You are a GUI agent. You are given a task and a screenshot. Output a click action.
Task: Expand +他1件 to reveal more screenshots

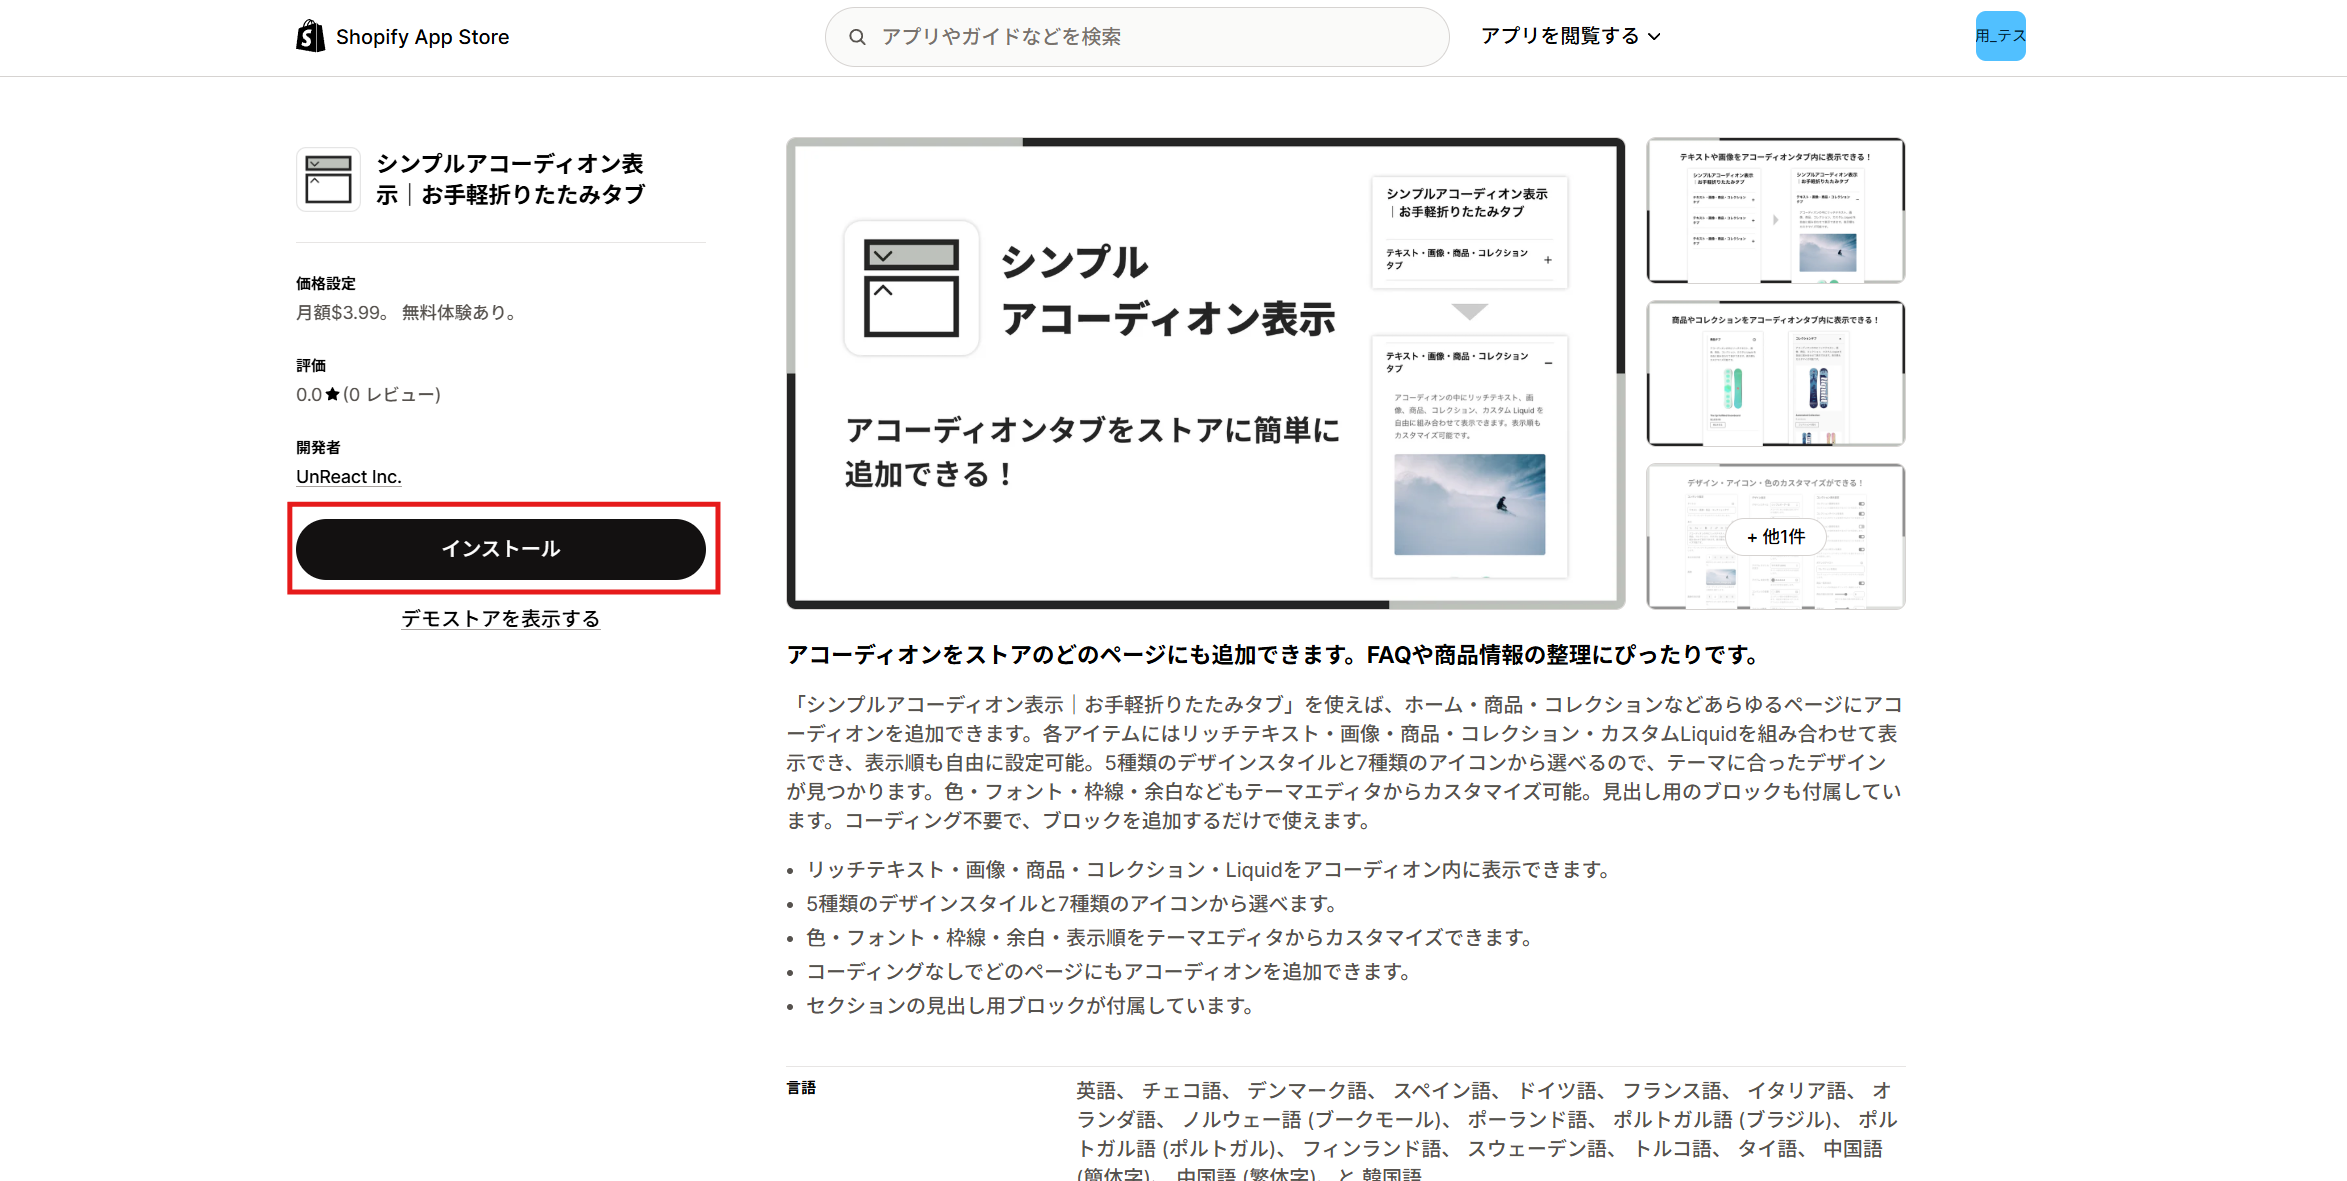[1774, 537]
